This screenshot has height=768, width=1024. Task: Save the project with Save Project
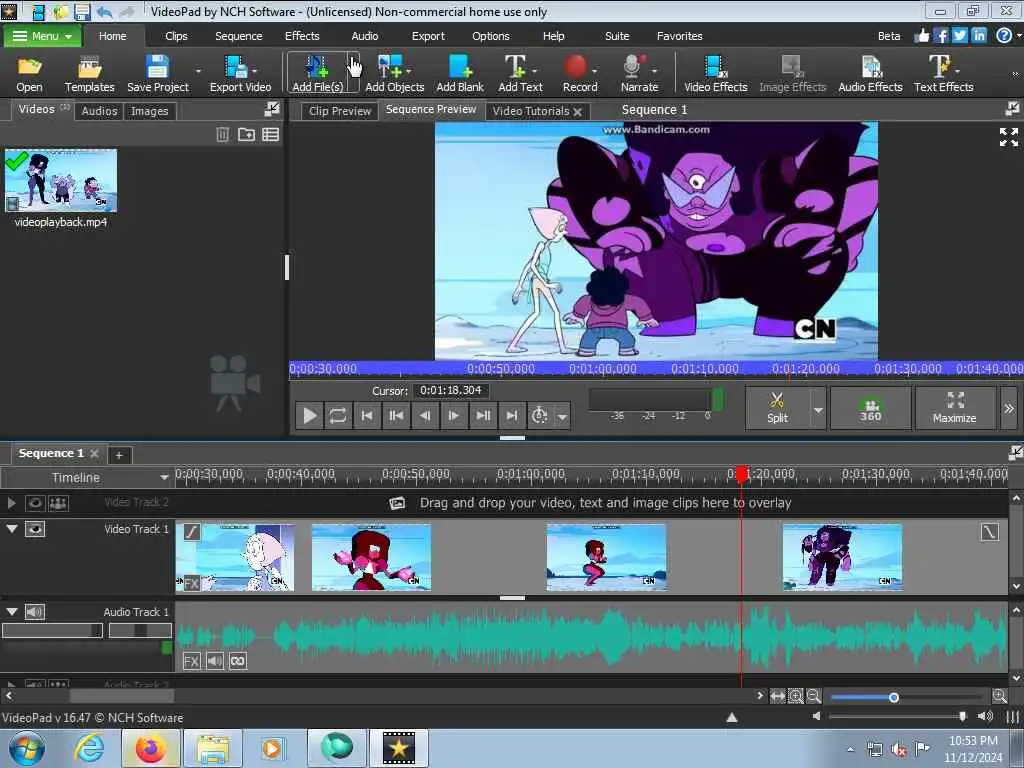(157, 73)
